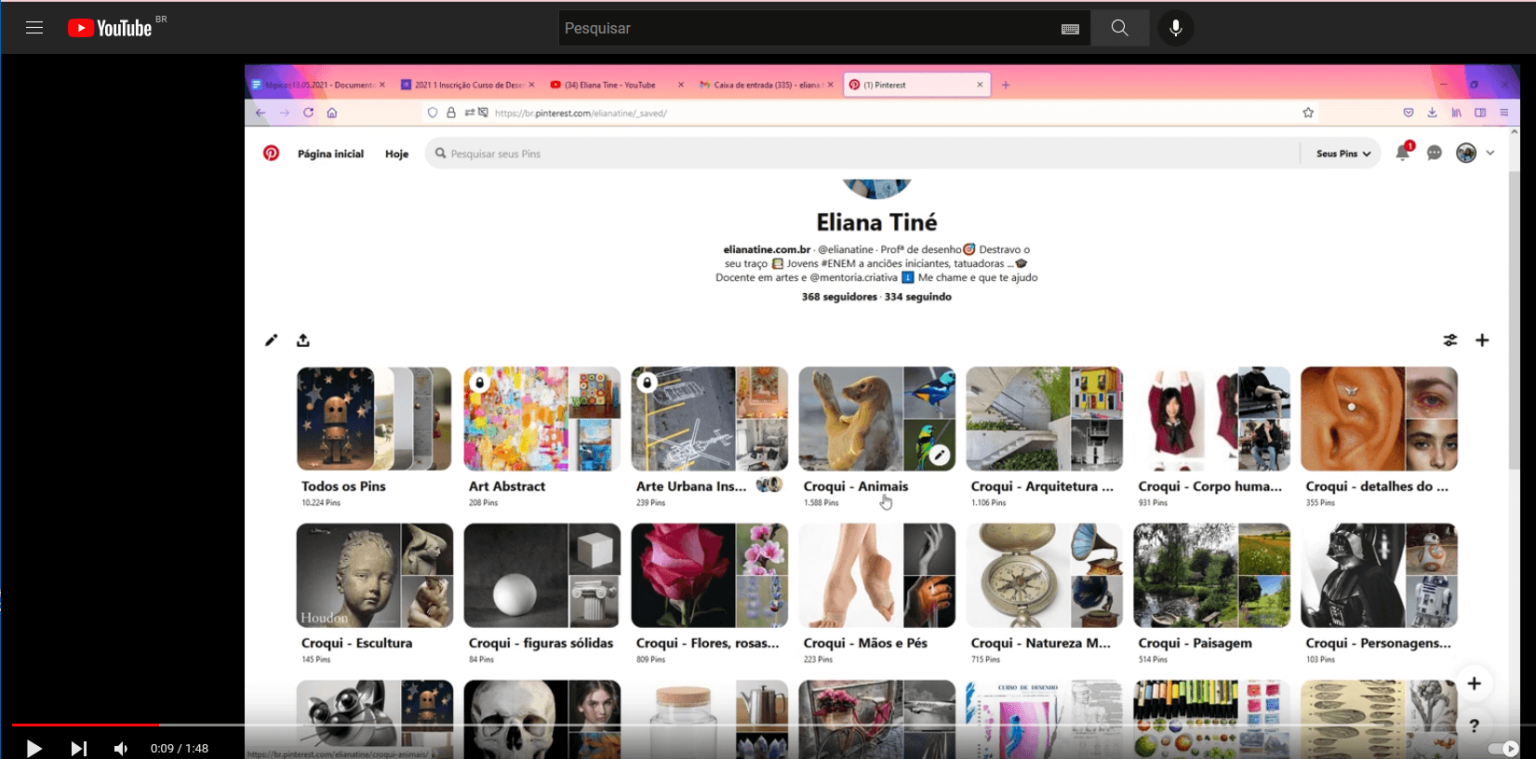Screen dimensions: 1536x759
Task: Switch to the Caixa de entrada Gmail tab
Action: click(766, 85)
